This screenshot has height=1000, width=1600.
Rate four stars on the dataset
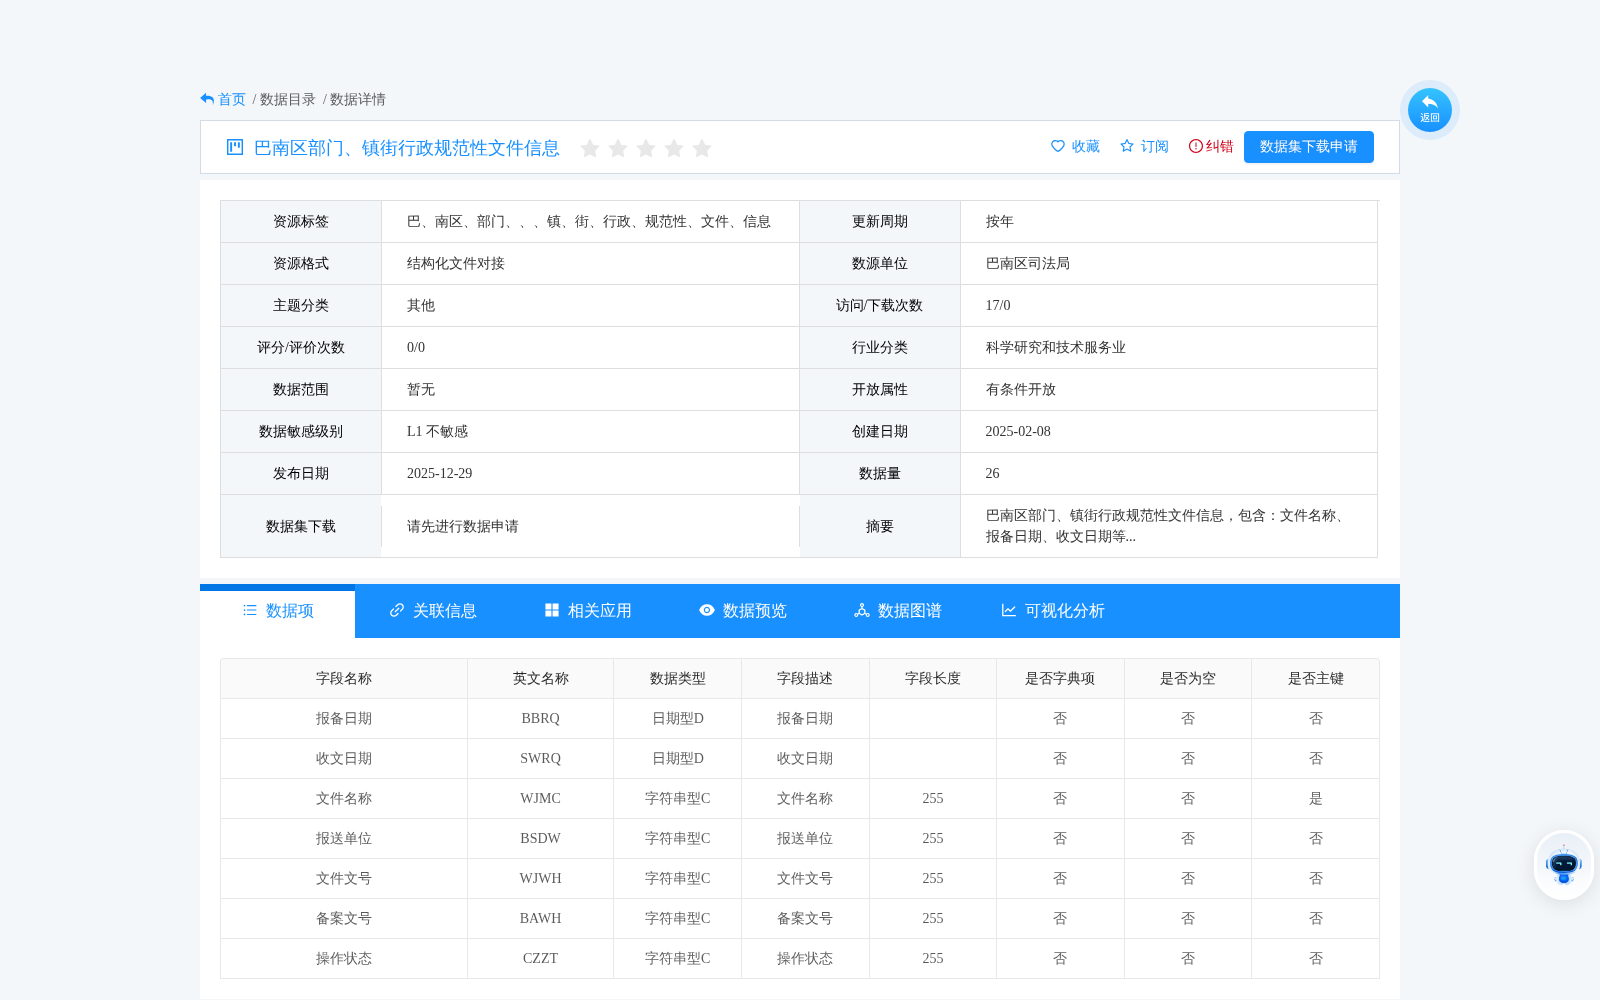(x=674, y=148)
